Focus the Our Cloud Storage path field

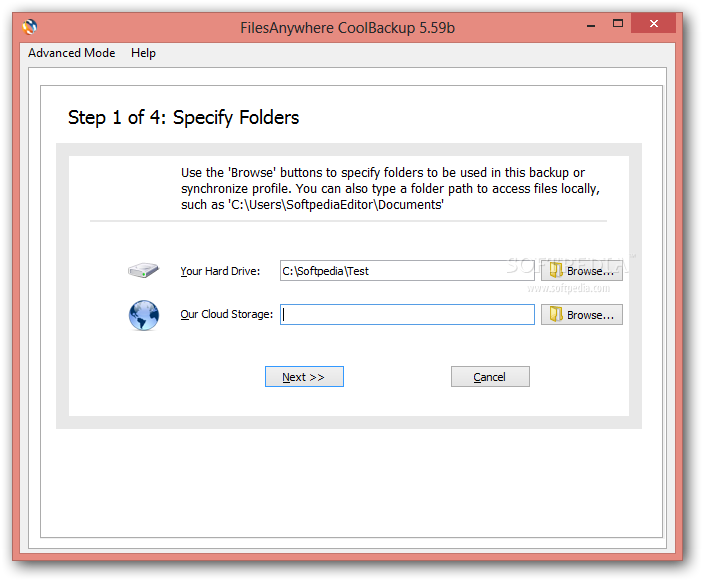pyautogui.click(x=407, y=315)
